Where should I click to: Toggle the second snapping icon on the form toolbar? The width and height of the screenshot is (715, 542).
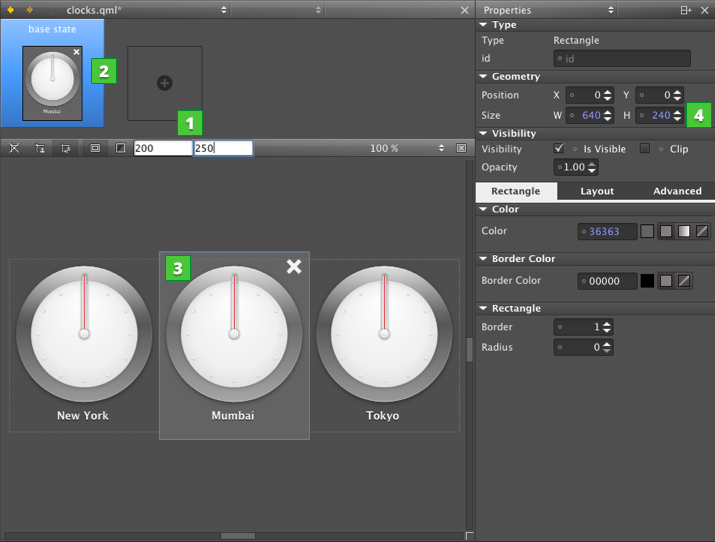coord(40,148)
